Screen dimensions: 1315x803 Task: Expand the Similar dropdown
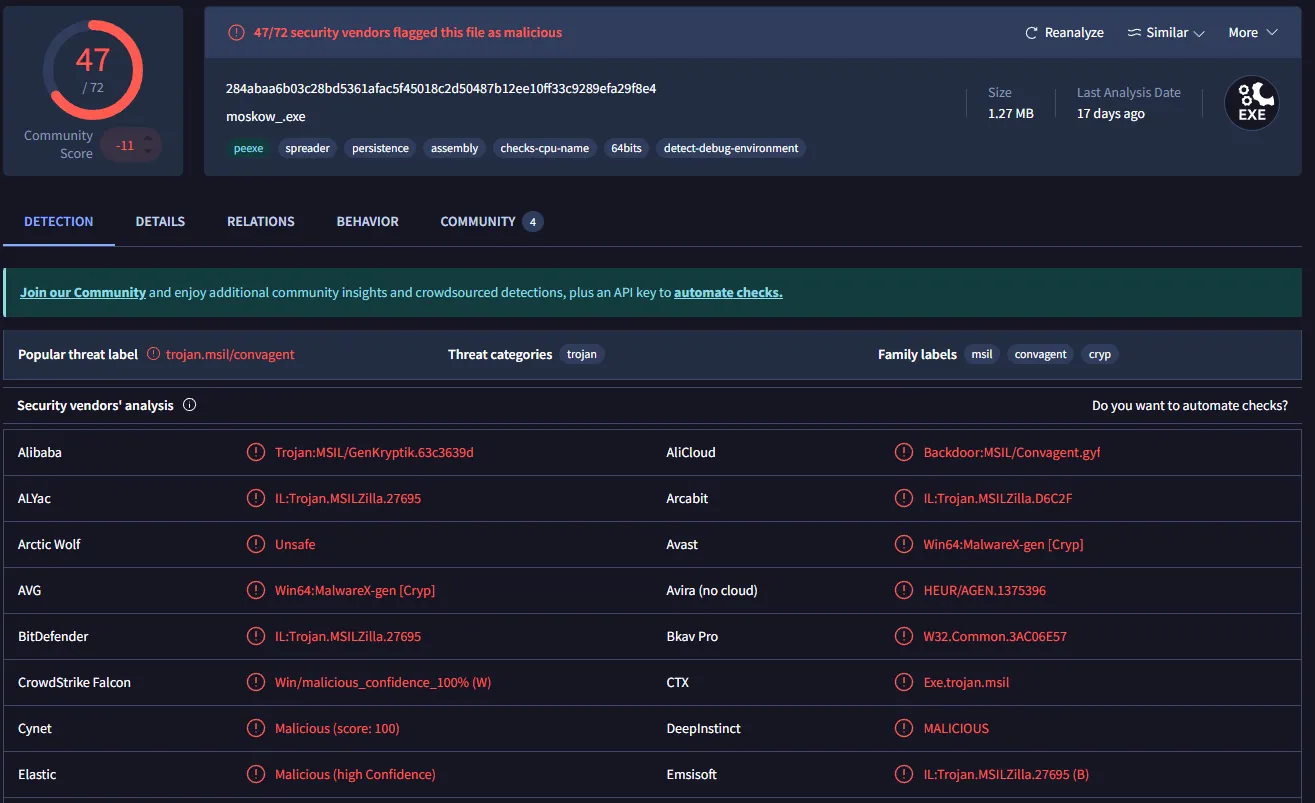coord(1166,33)
